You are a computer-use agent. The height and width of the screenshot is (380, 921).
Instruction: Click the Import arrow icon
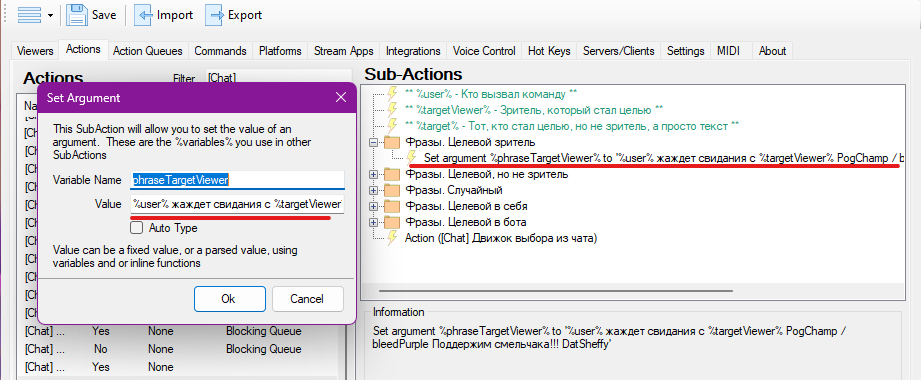[x=144, y=15]
